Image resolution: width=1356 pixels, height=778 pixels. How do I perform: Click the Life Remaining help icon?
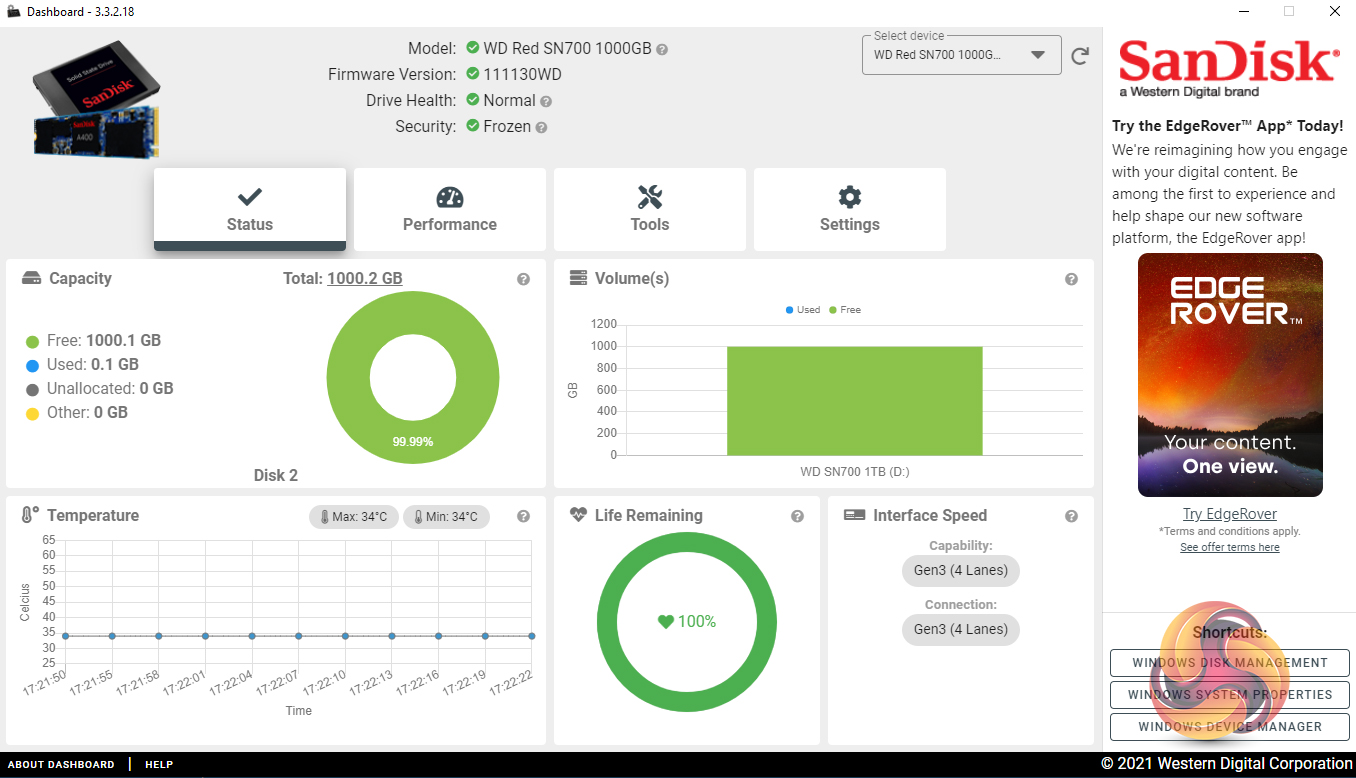797,517
